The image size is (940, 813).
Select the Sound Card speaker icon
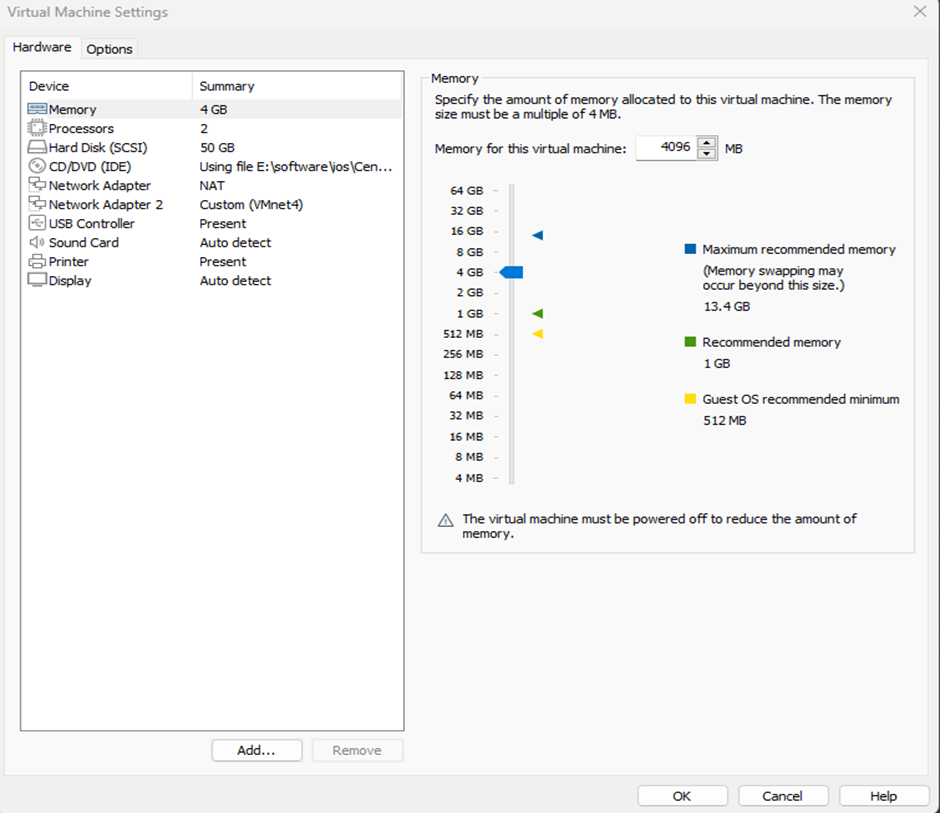[37, 242]
